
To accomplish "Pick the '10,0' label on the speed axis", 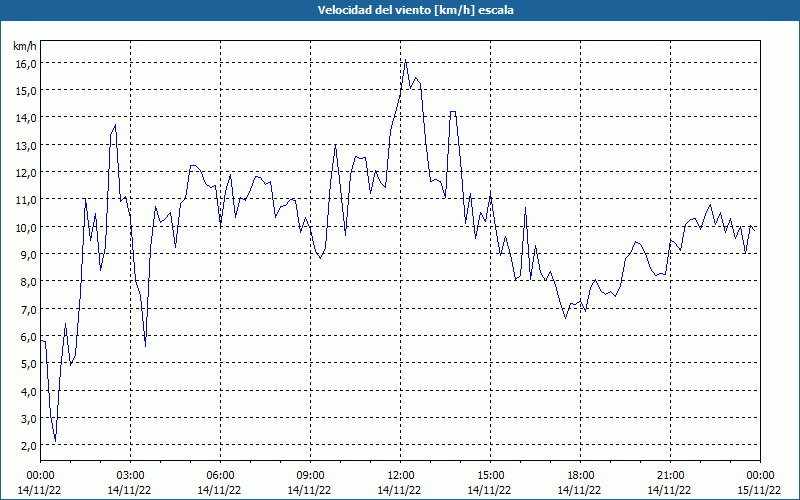I will [26, 227].
